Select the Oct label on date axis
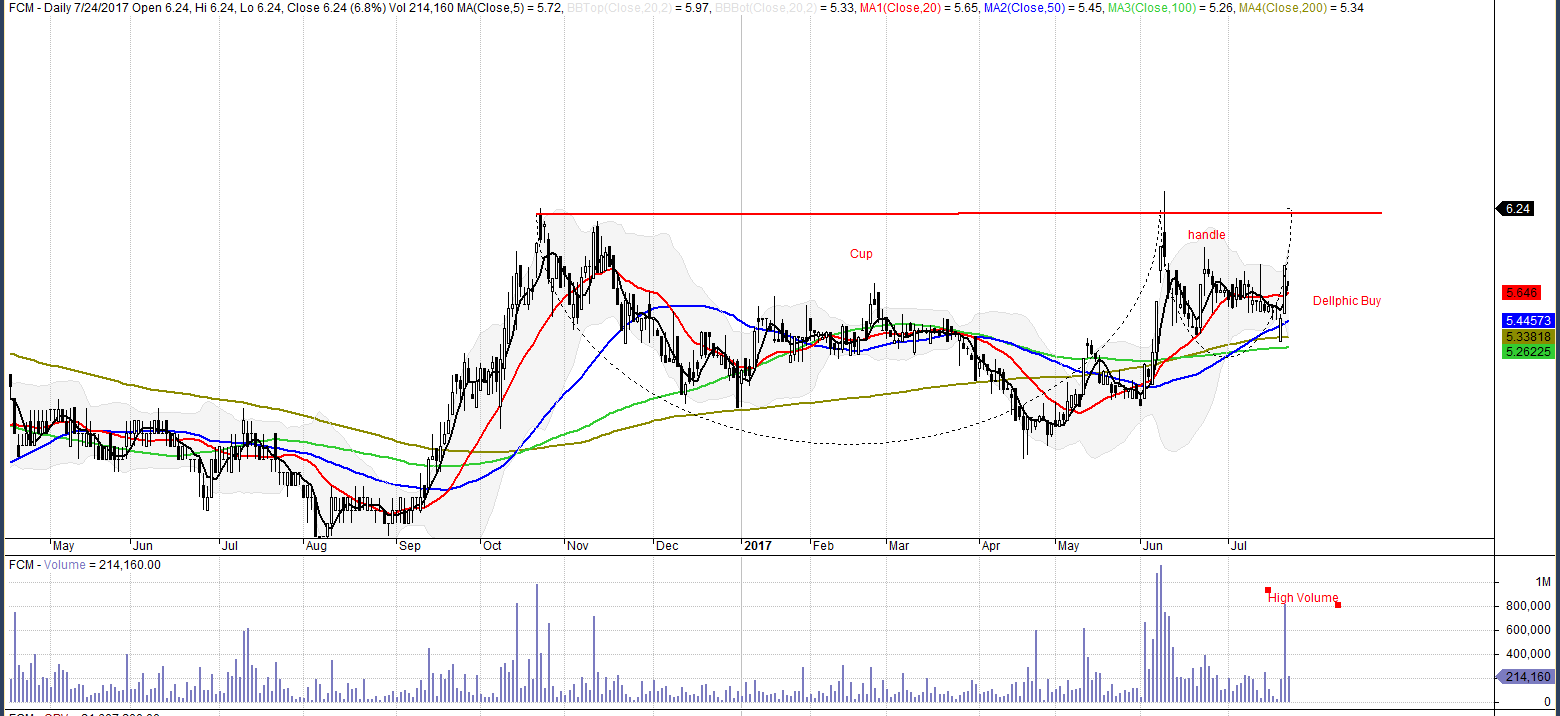1560x716 pixels. [x=492, y=546]
